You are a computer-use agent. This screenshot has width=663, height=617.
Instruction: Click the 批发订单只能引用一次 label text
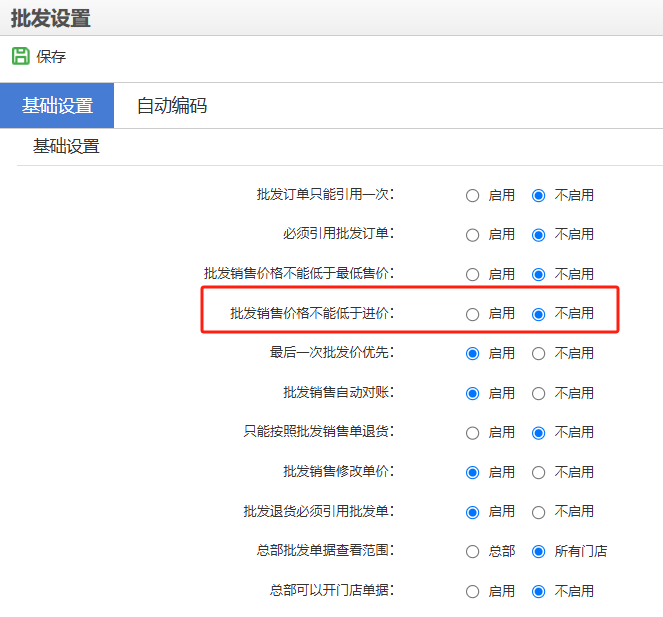tap(325, 194)
